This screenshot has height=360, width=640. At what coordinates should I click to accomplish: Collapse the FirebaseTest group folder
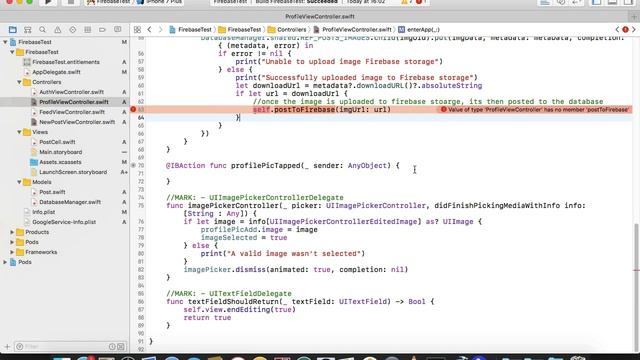(12, 52)
